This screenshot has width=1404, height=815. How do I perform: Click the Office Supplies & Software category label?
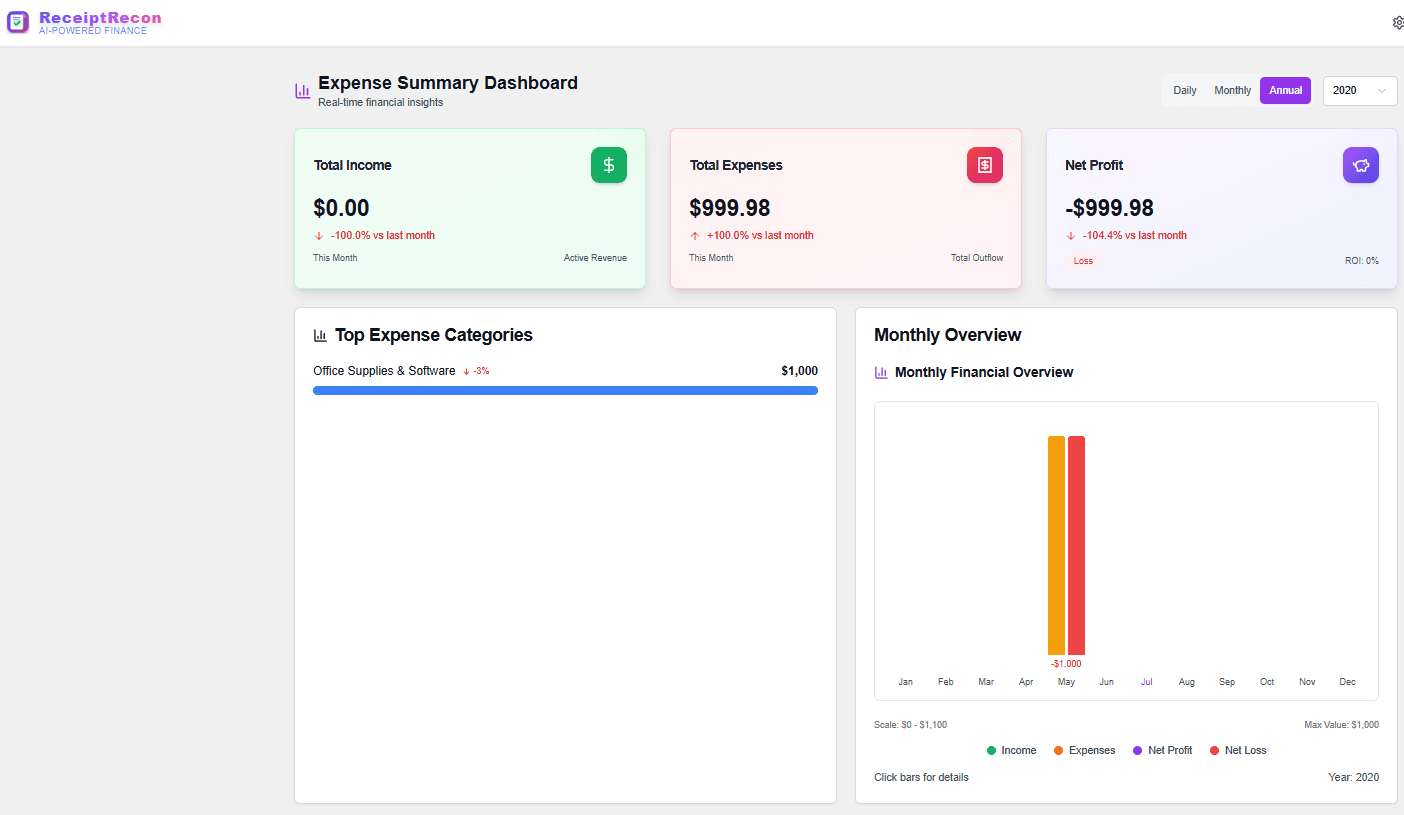[x=384, y=370]
